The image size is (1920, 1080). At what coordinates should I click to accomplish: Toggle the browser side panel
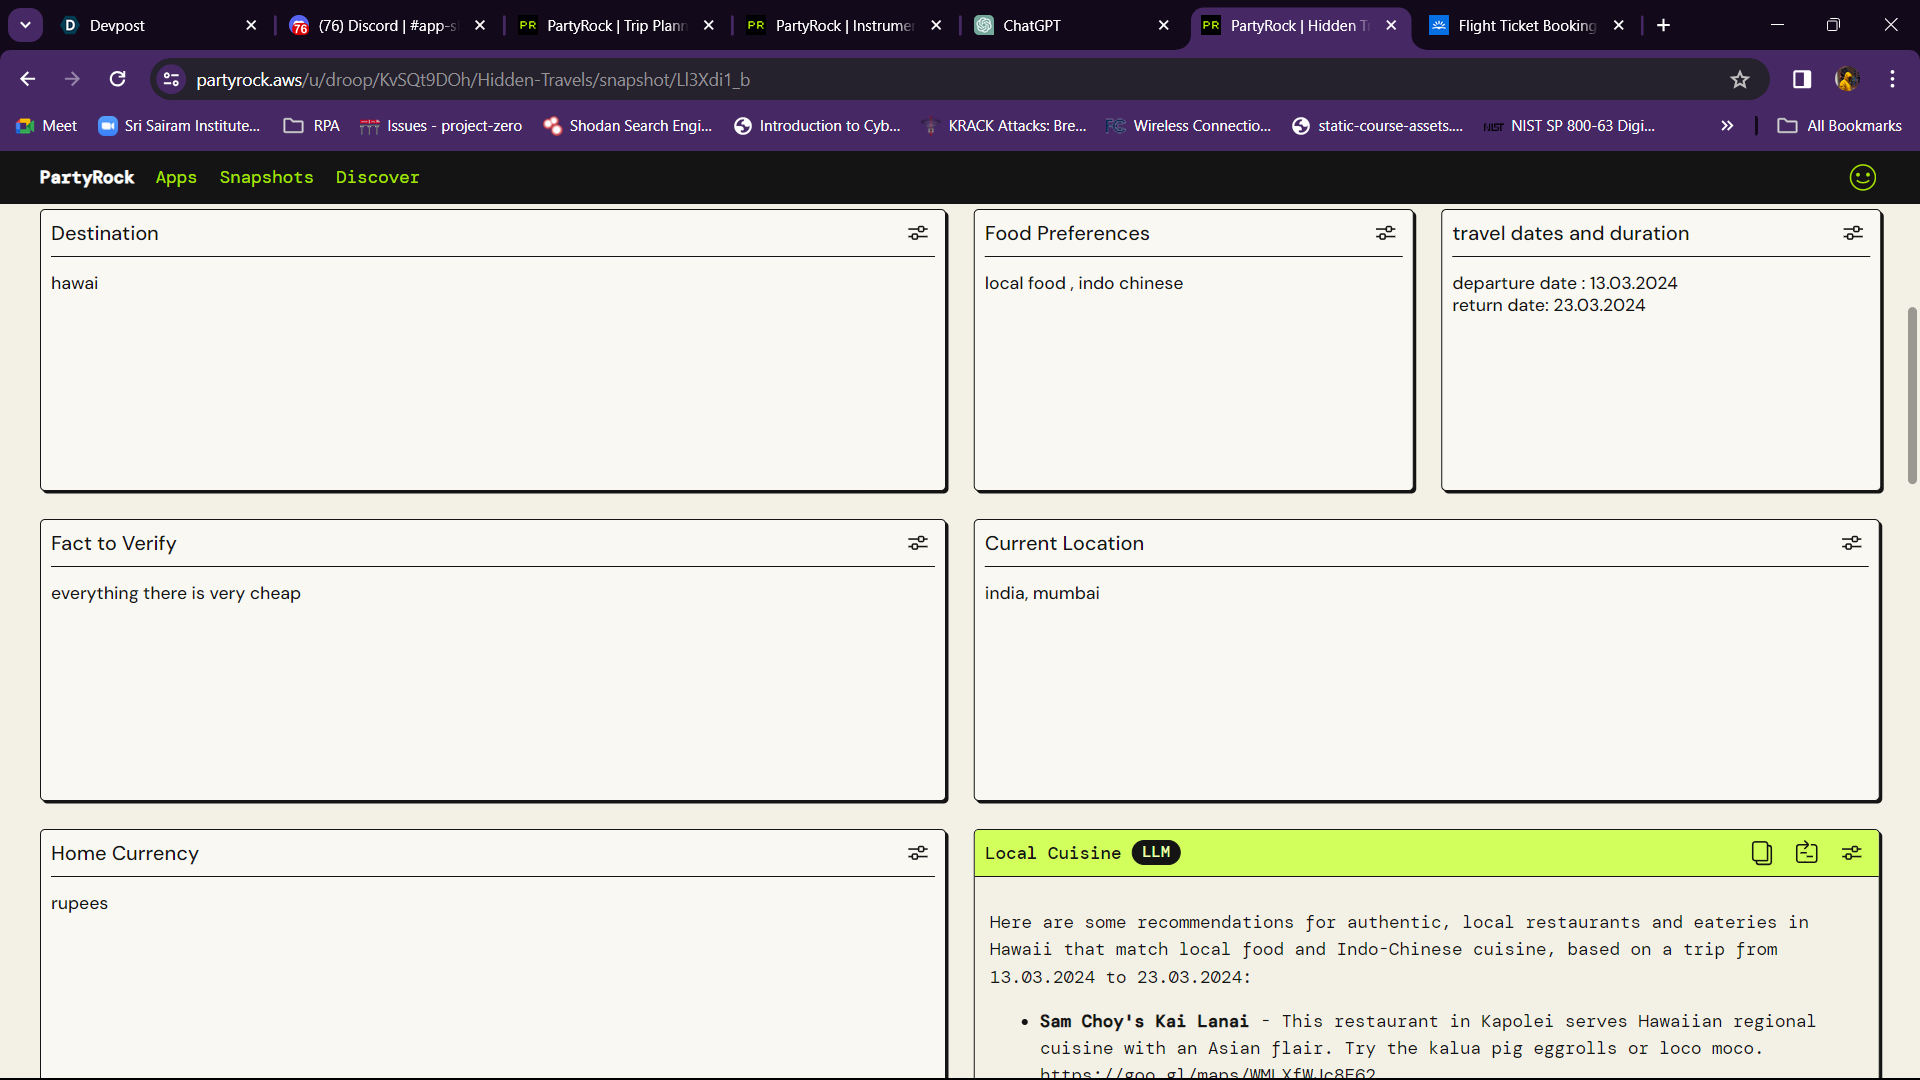pos(1801,79)
